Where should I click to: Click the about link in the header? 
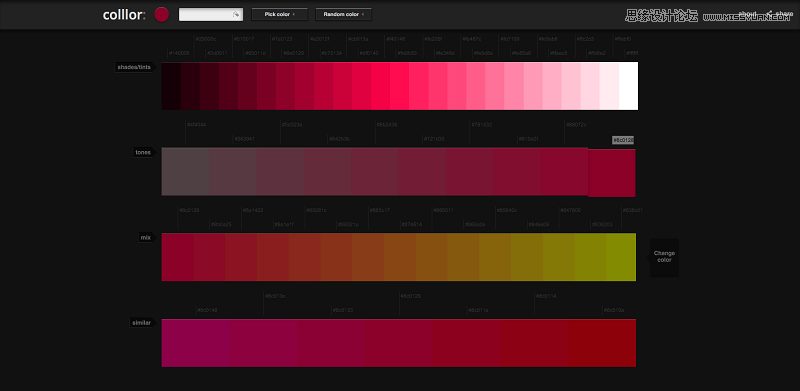[747, 13]
